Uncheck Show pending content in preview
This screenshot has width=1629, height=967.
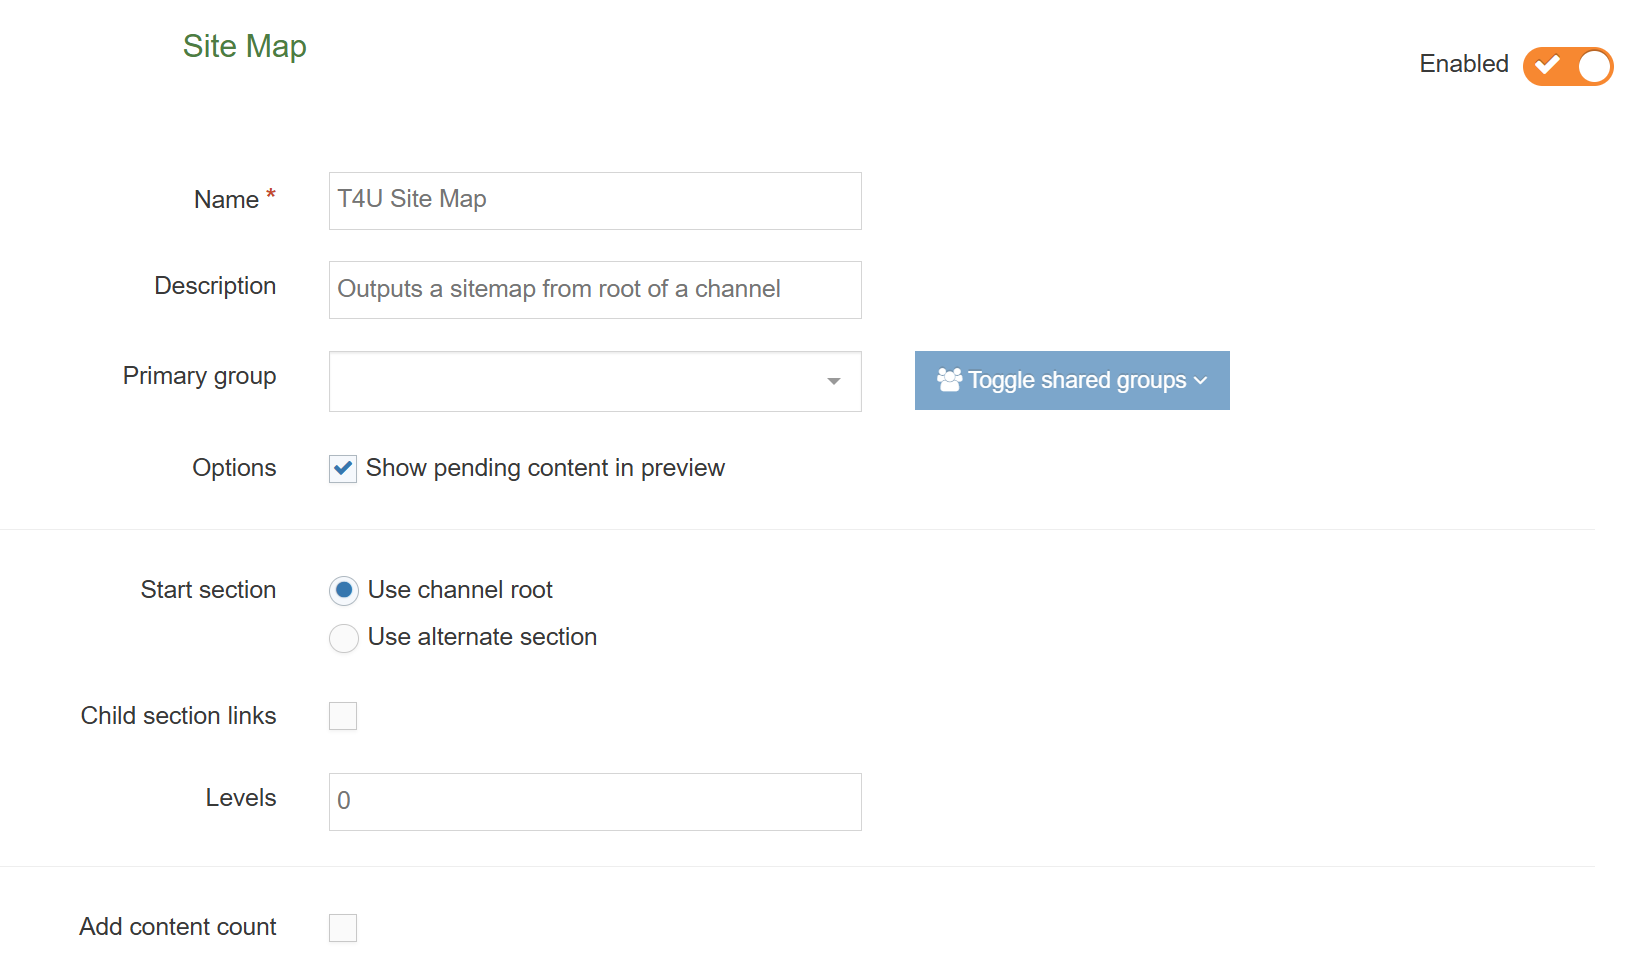pyautogui.click(x=343, y=468)
